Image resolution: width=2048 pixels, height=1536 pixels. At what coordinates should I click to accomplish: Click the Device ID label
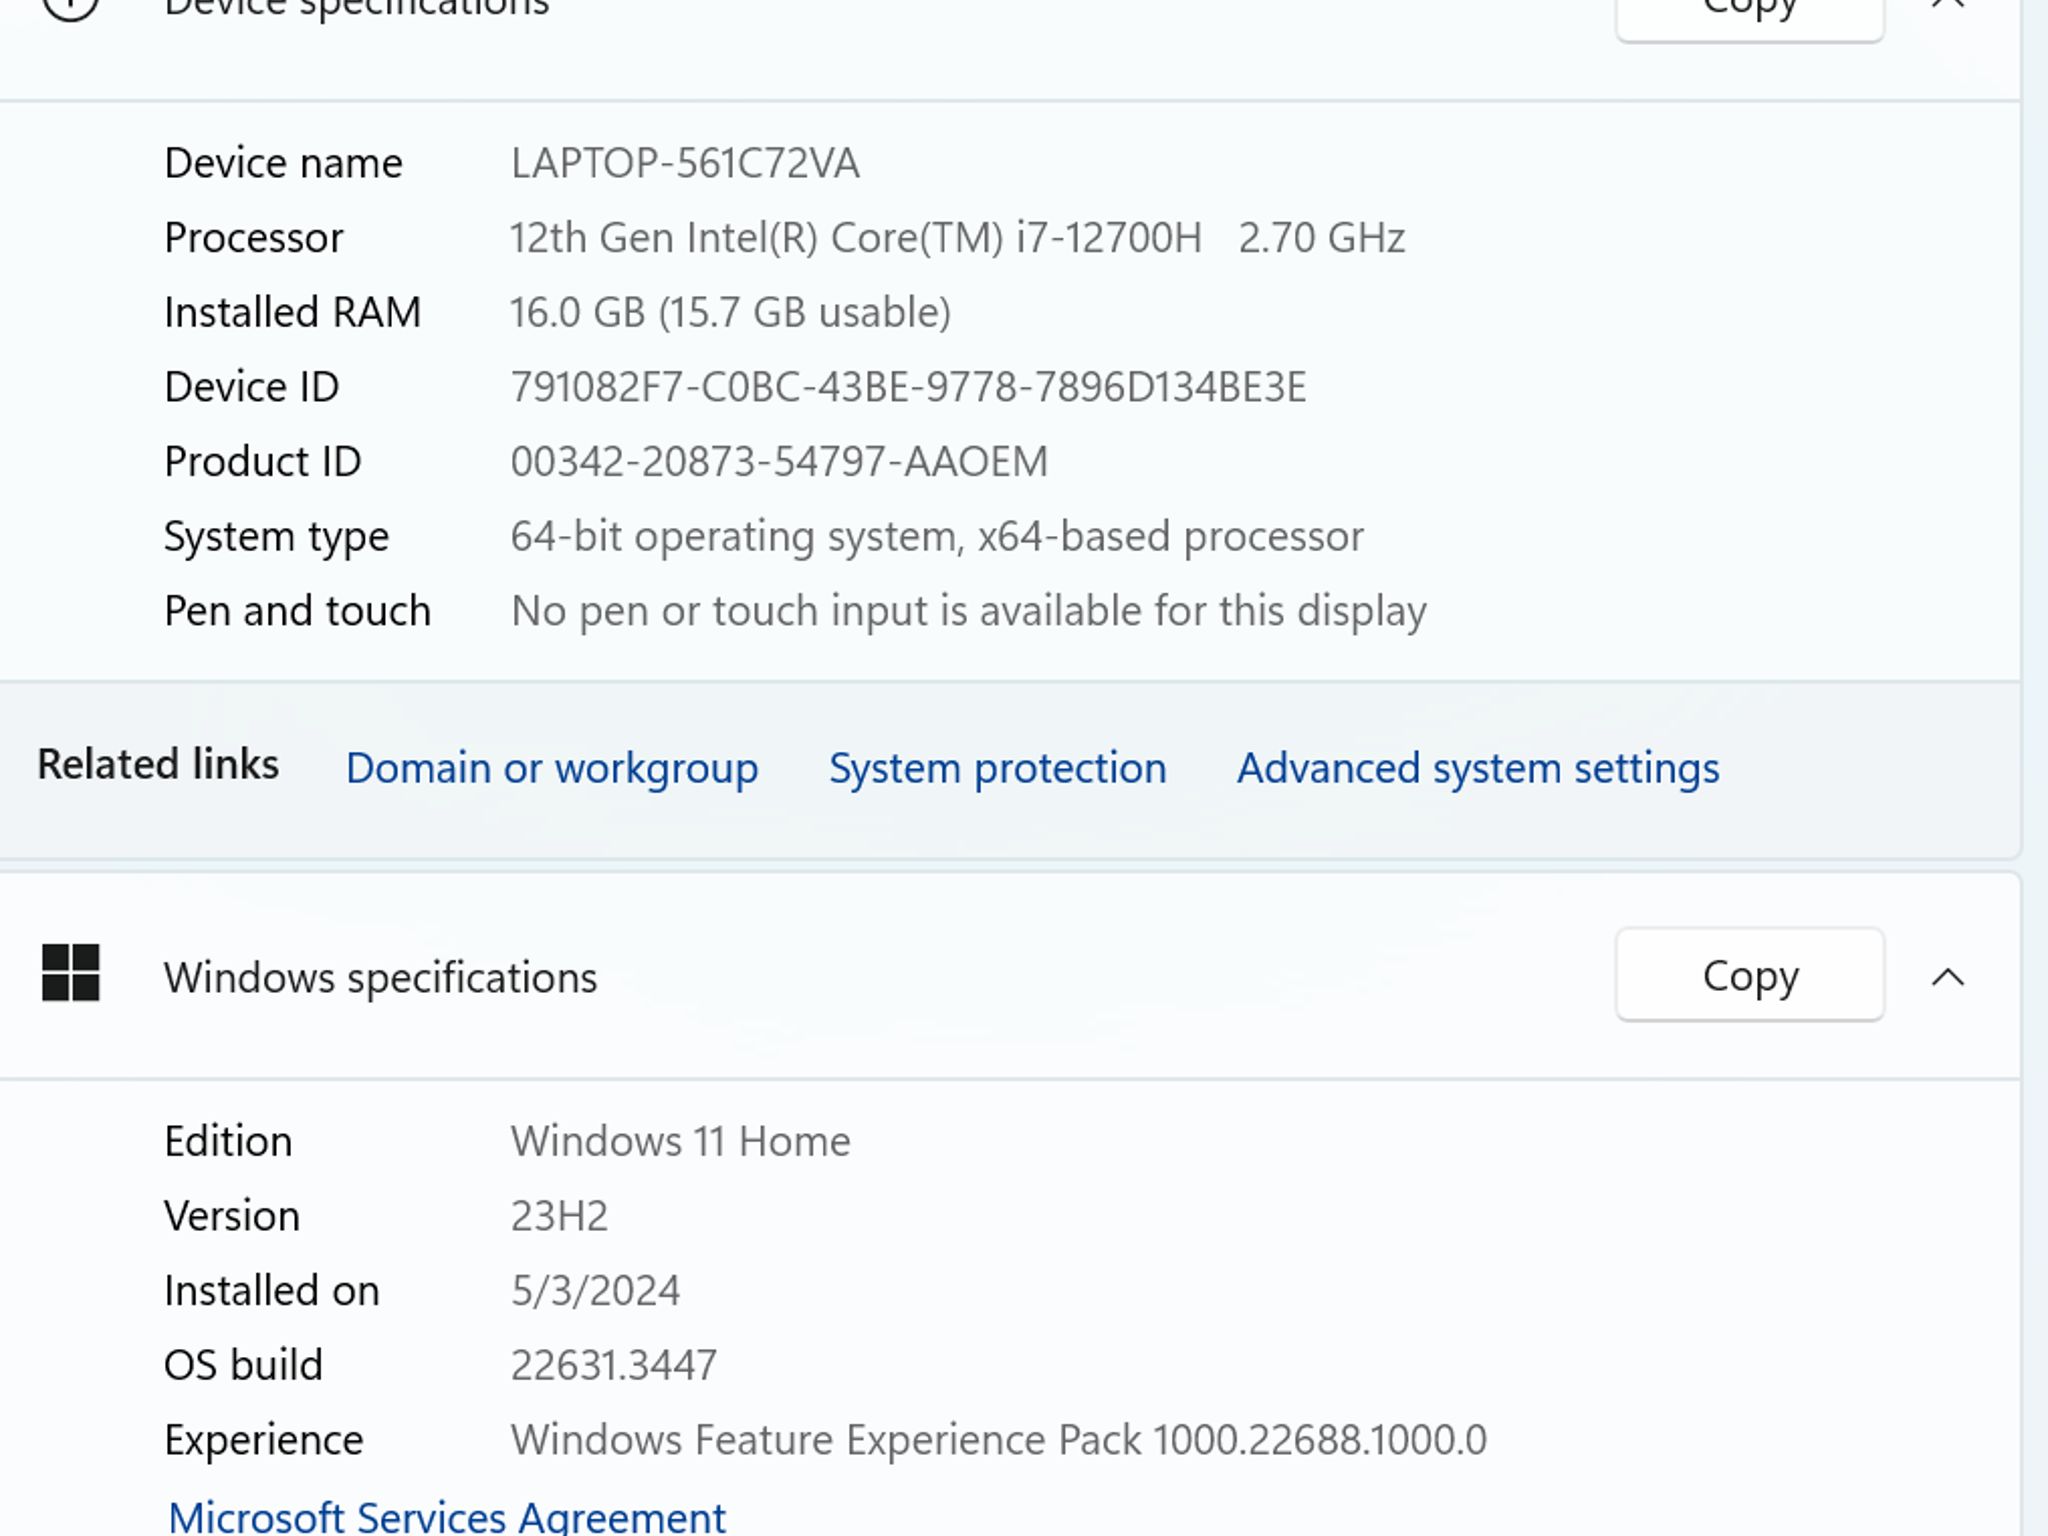(x=252, y=387)
